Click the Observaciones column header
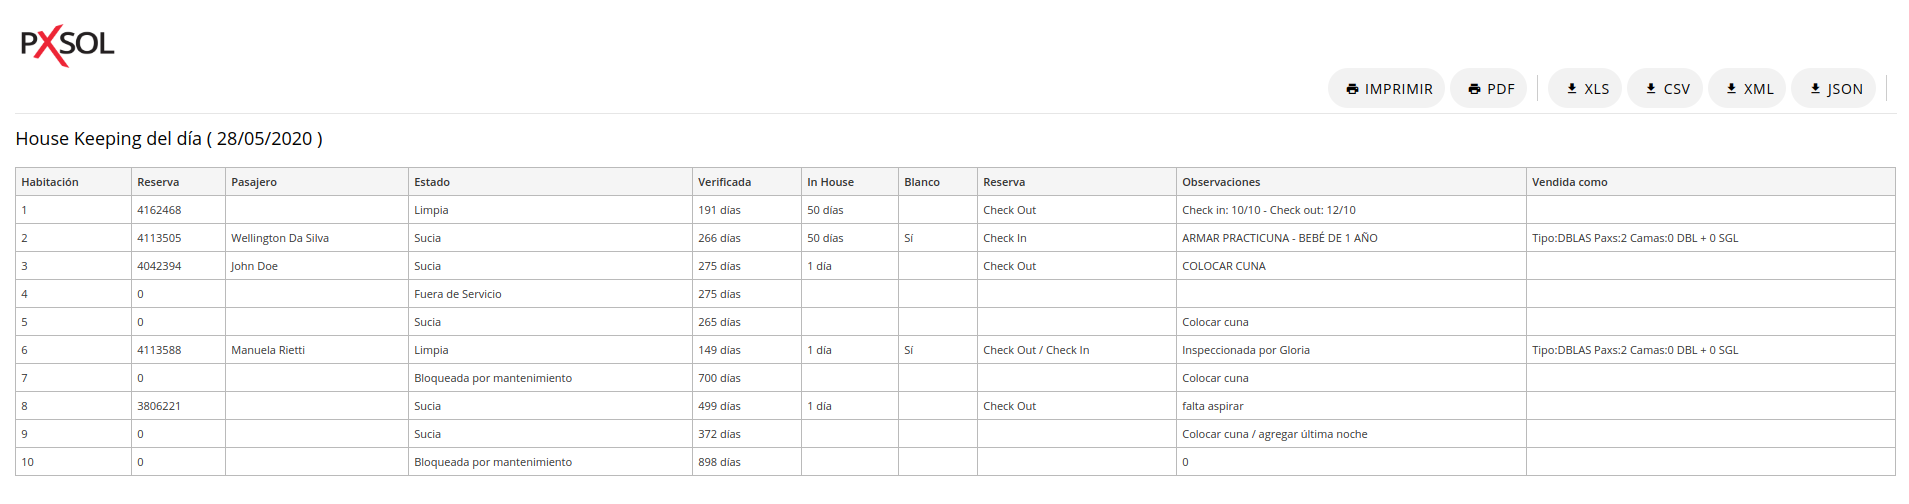Image resolution: width=1909 pixels, height=504 pixels. pos(1221,182)
